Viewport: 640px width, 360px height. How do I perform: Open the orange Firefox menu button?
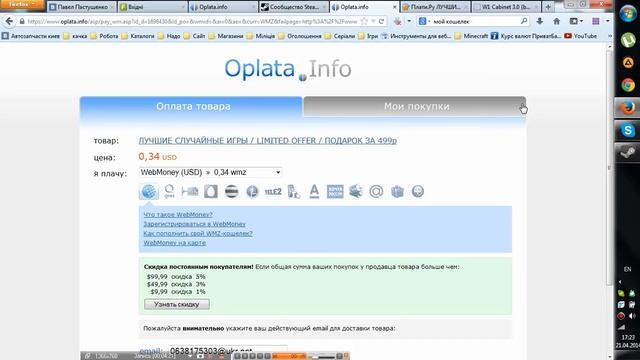pyautogui.click(x=22, y=4)
